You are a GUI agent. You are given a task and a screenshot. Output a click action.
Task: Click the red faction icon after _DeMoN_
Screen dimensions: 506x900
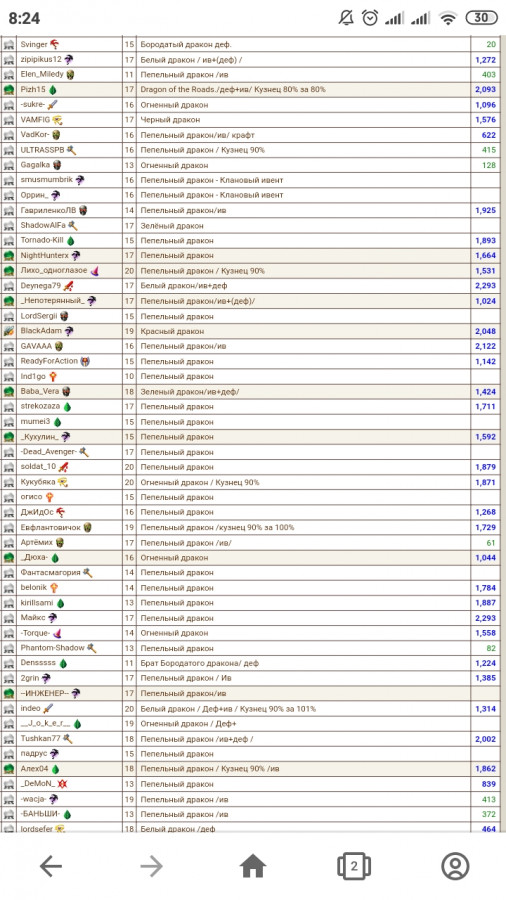click(x=62, y=784)
